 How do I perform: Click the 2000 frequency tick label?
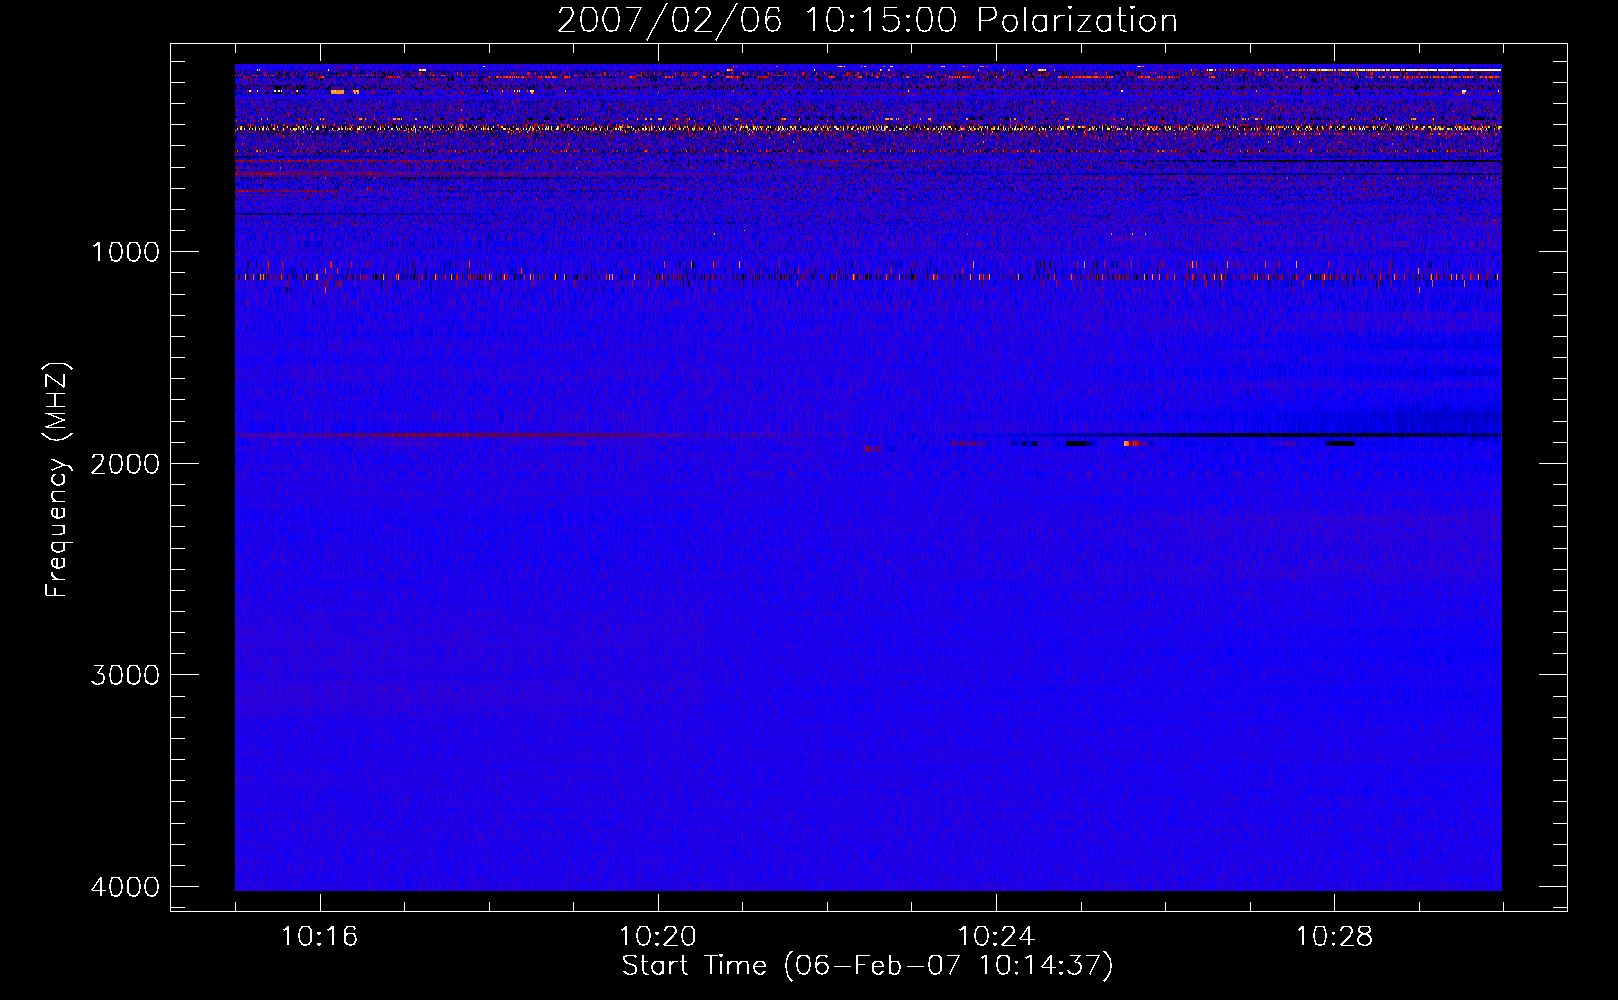point(126,463)
